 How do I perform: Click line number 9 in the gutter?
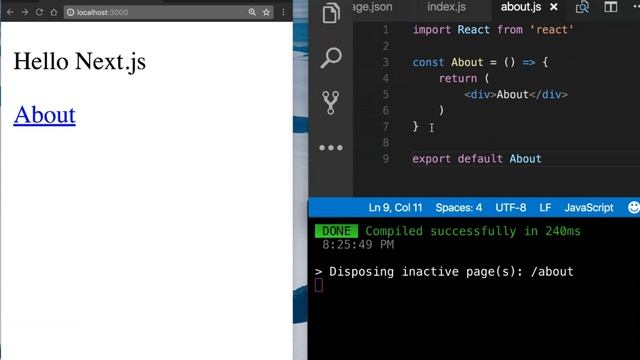pyautogui.click(x=386, y=159)
